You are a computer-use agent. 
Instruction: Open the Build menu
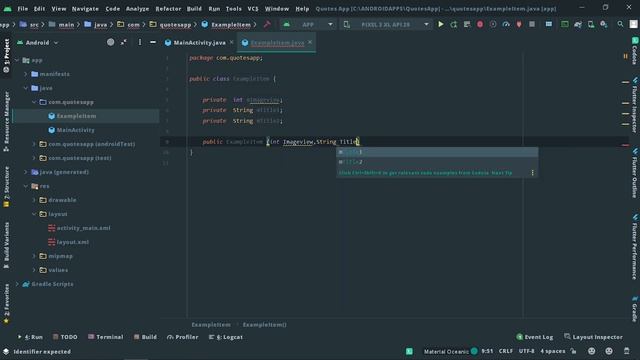point(194,9)
